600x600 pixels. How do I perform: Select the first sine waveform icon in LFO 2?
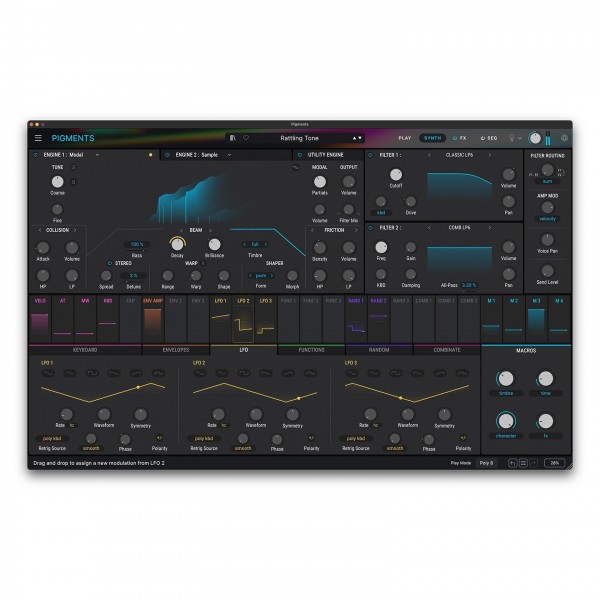pos(200,373)
